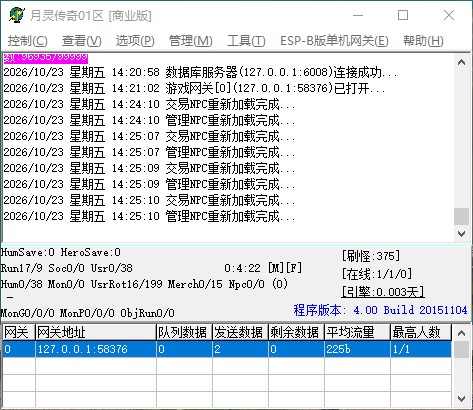This screenshot has height=410, width=473.
Task: Click the log panel scroll up arrow
Action: 462,62
